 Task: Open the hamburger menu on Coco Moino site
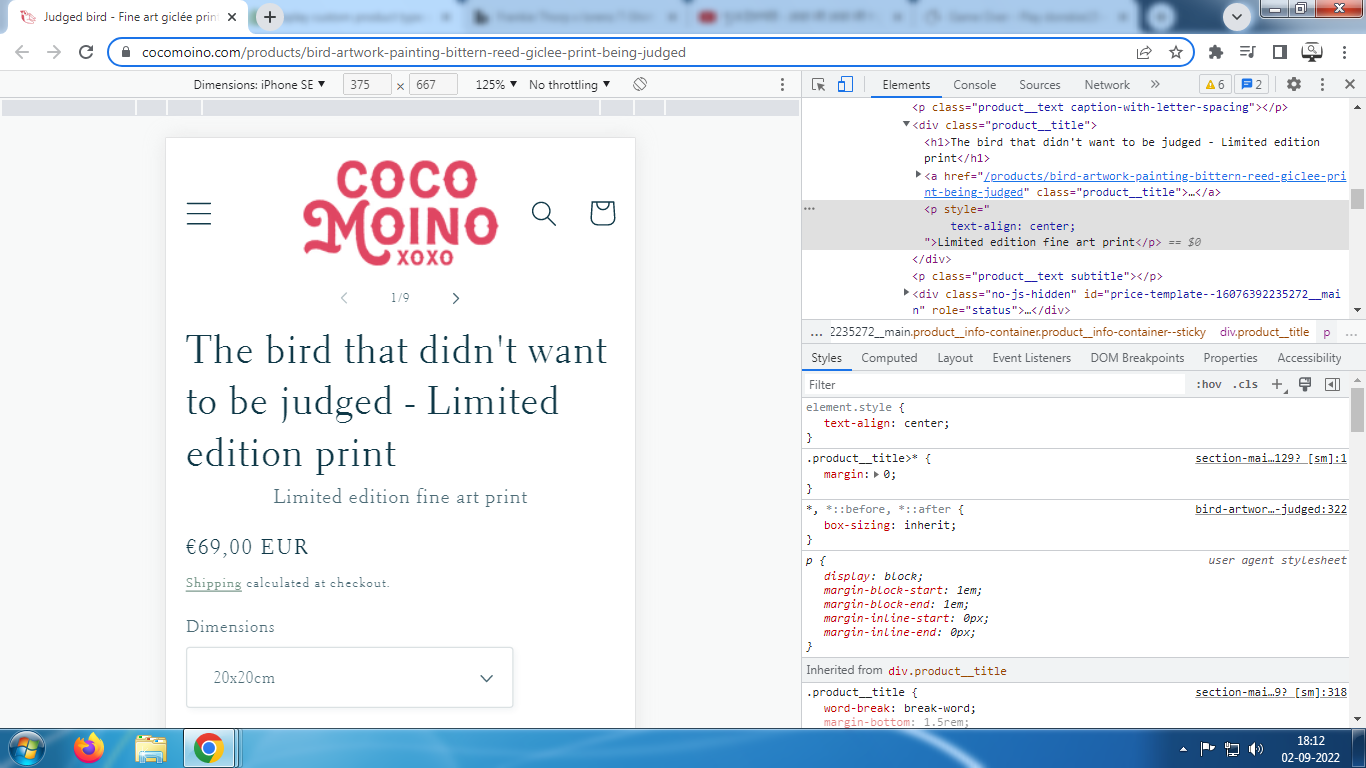tap(199, 213)
